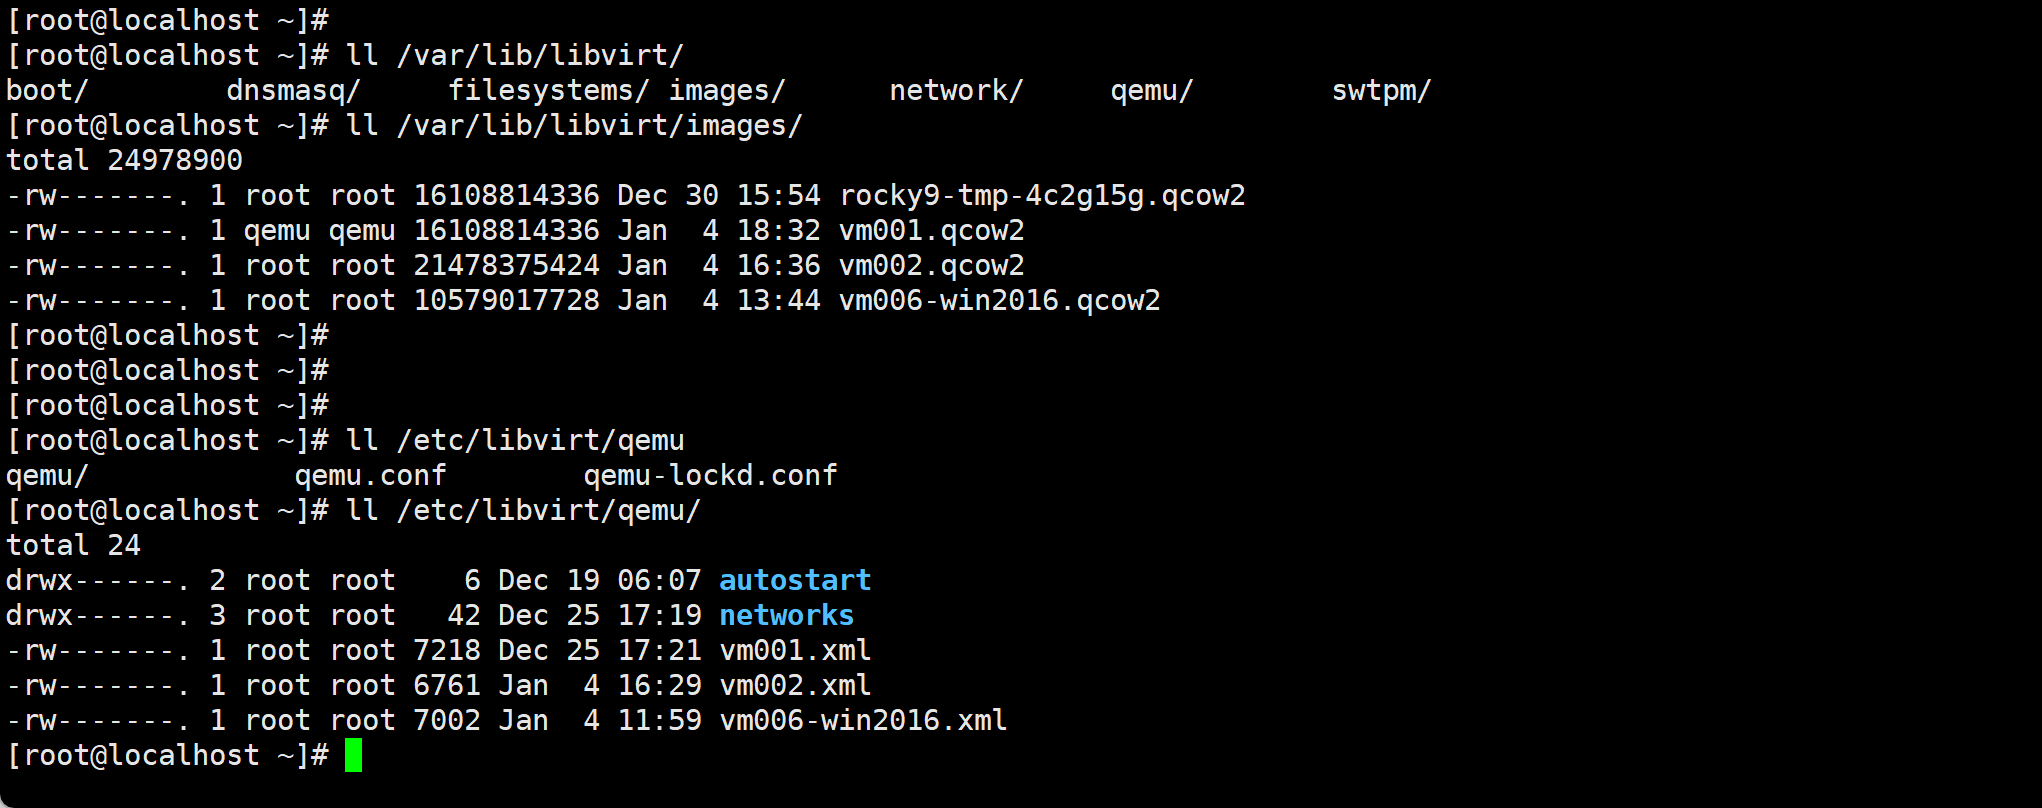Click the swtpm/ directory completion
The image size is (2042, 808).
(x=1381, y=91)
